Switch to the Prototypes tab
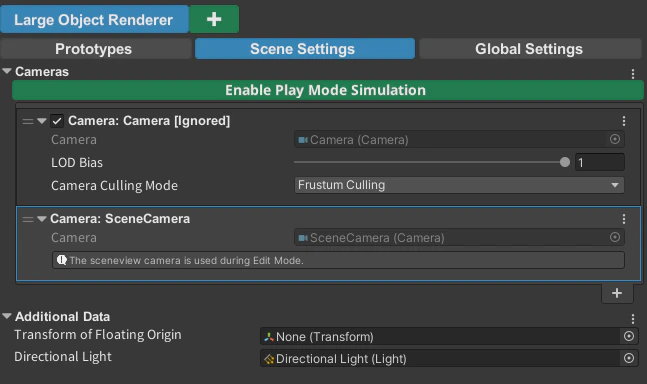 coord(95,49)
